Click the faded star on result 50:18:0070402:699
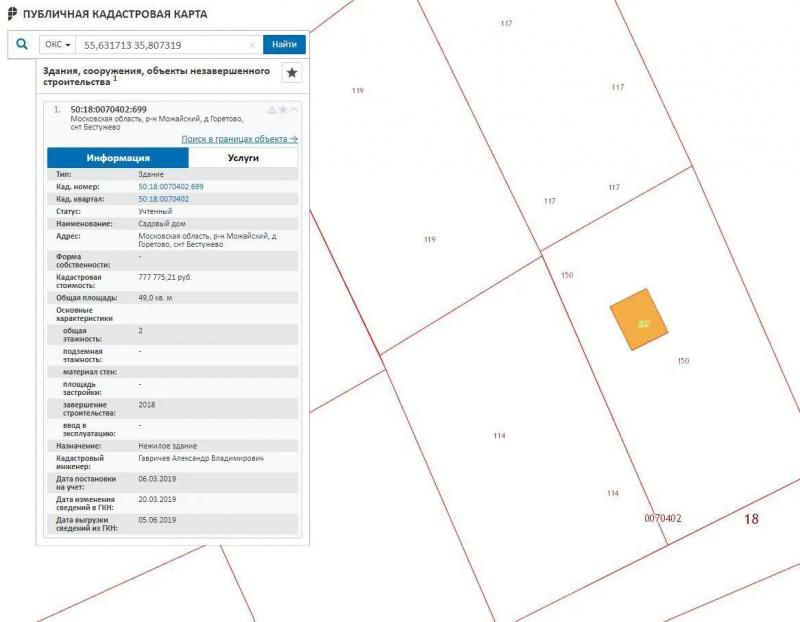 point(283,110)
